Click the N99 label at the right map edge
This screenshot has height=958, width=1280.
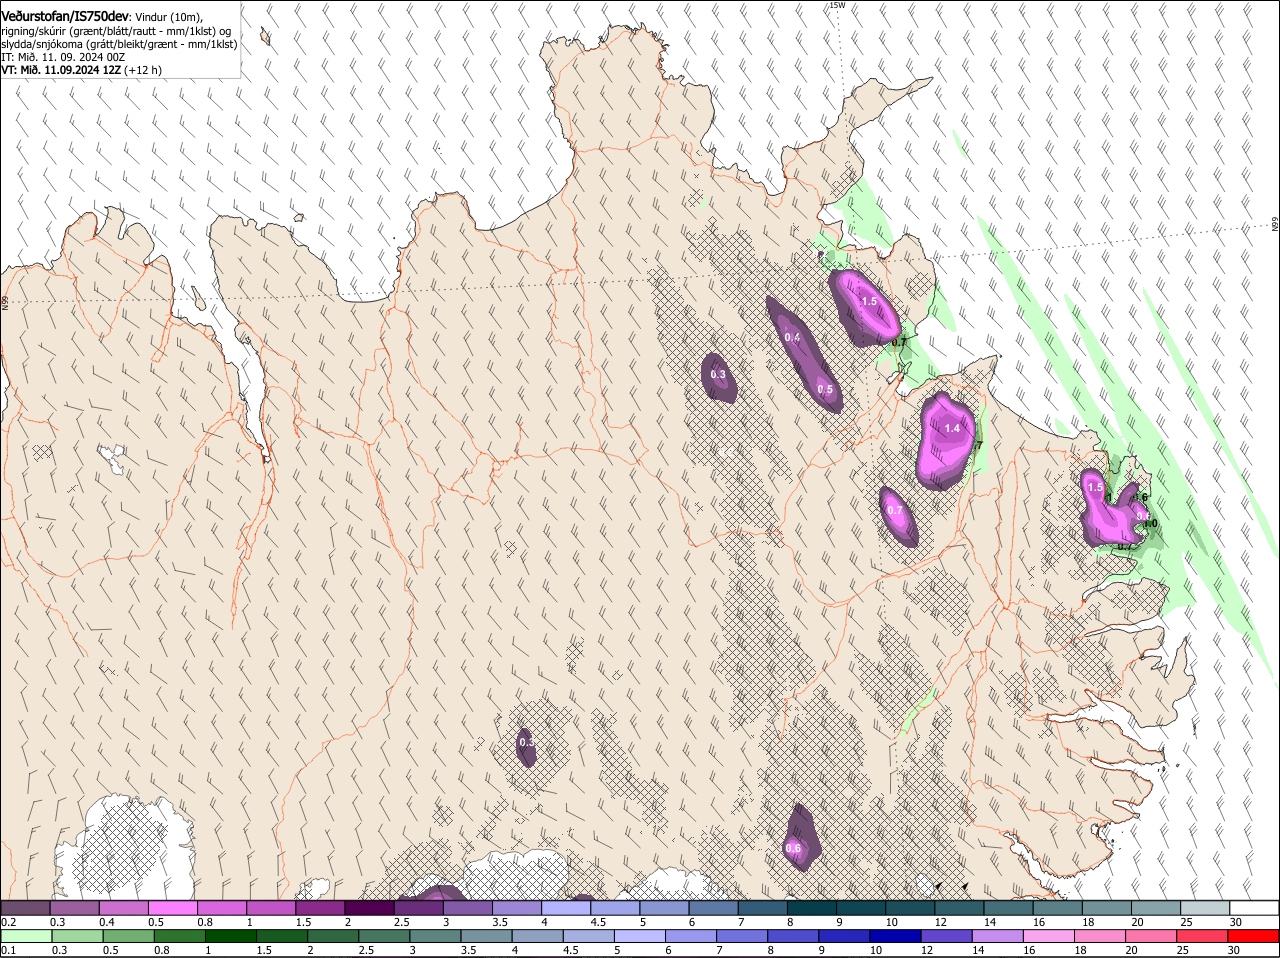(x=1275, y=224)
